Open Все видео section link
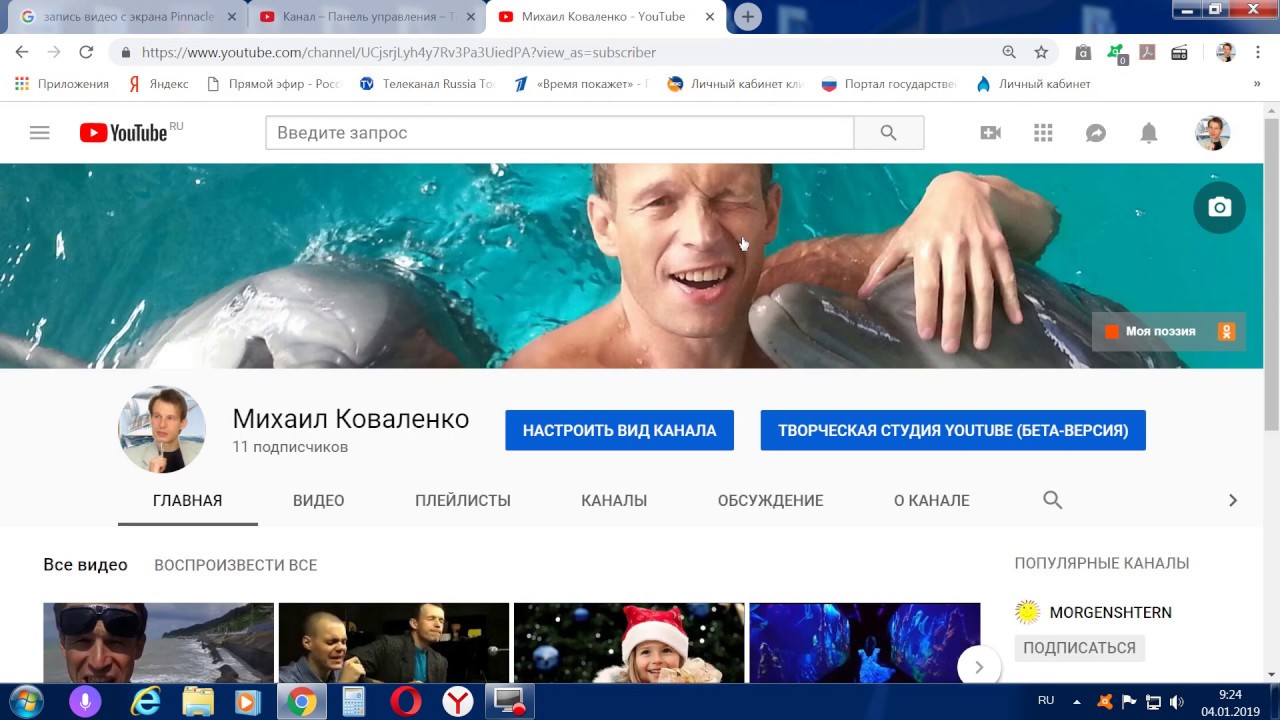 [85, 565]
